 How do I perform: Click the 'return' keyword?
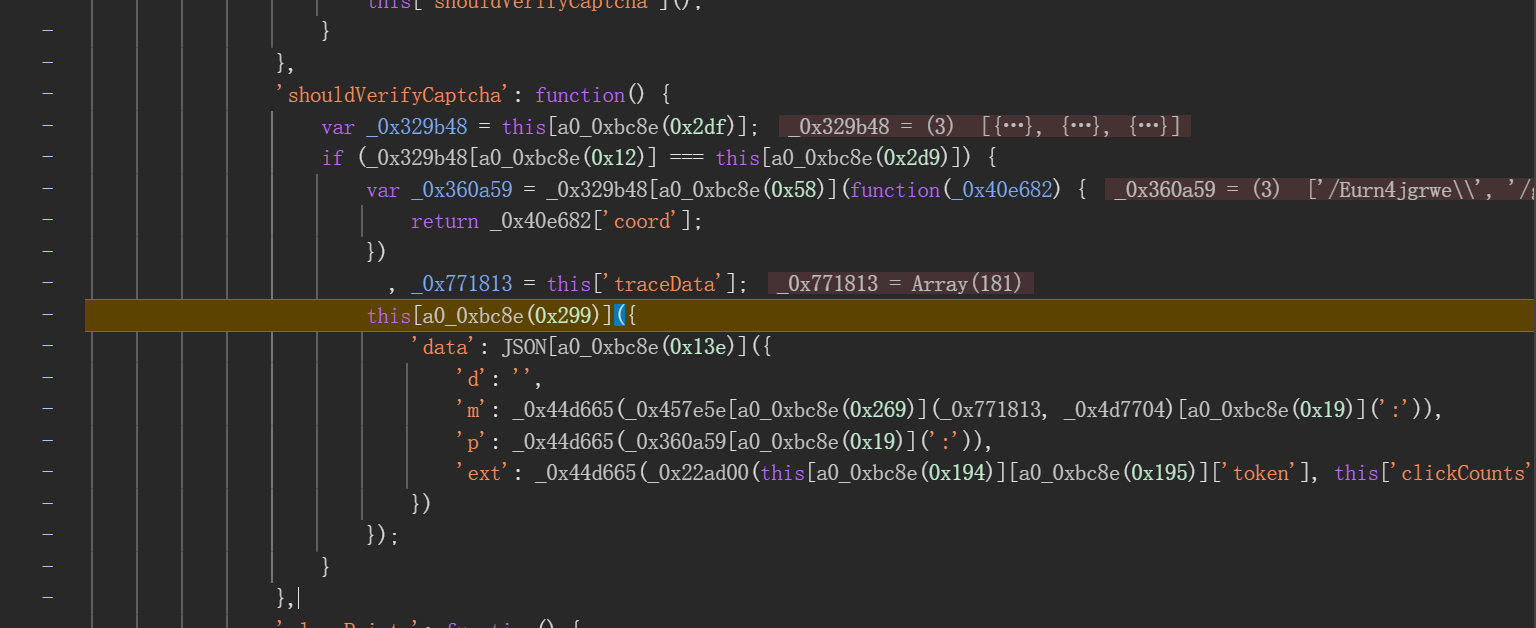pyautogui.click(x=444, y=221)
